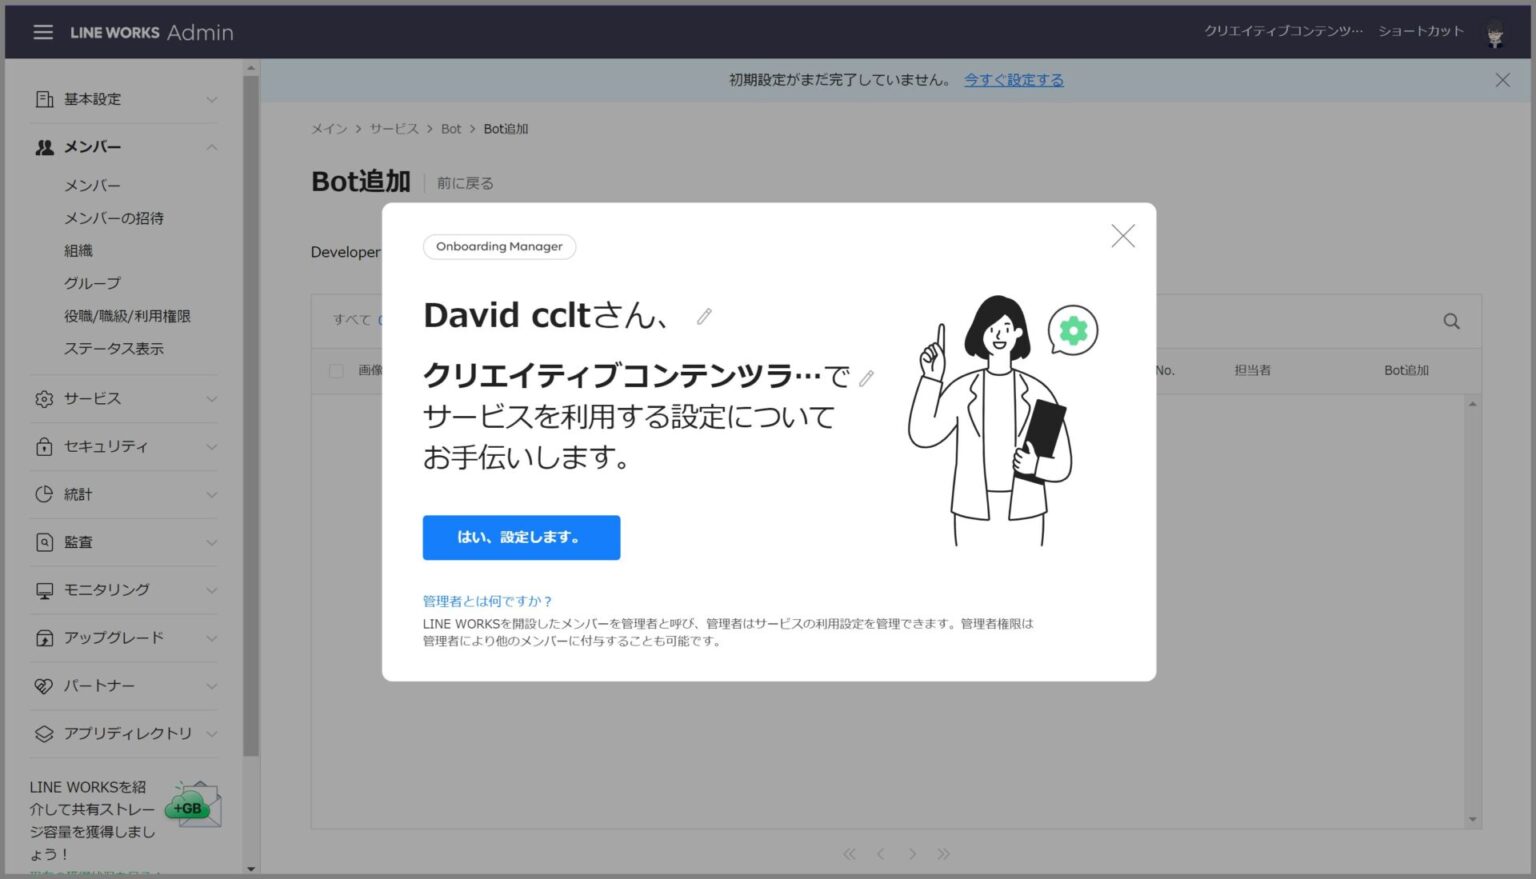The height and width of the screenshot is (879, 1536).
Task: Click the pencil icon next to the organization name
Action: tap(866, 378)
